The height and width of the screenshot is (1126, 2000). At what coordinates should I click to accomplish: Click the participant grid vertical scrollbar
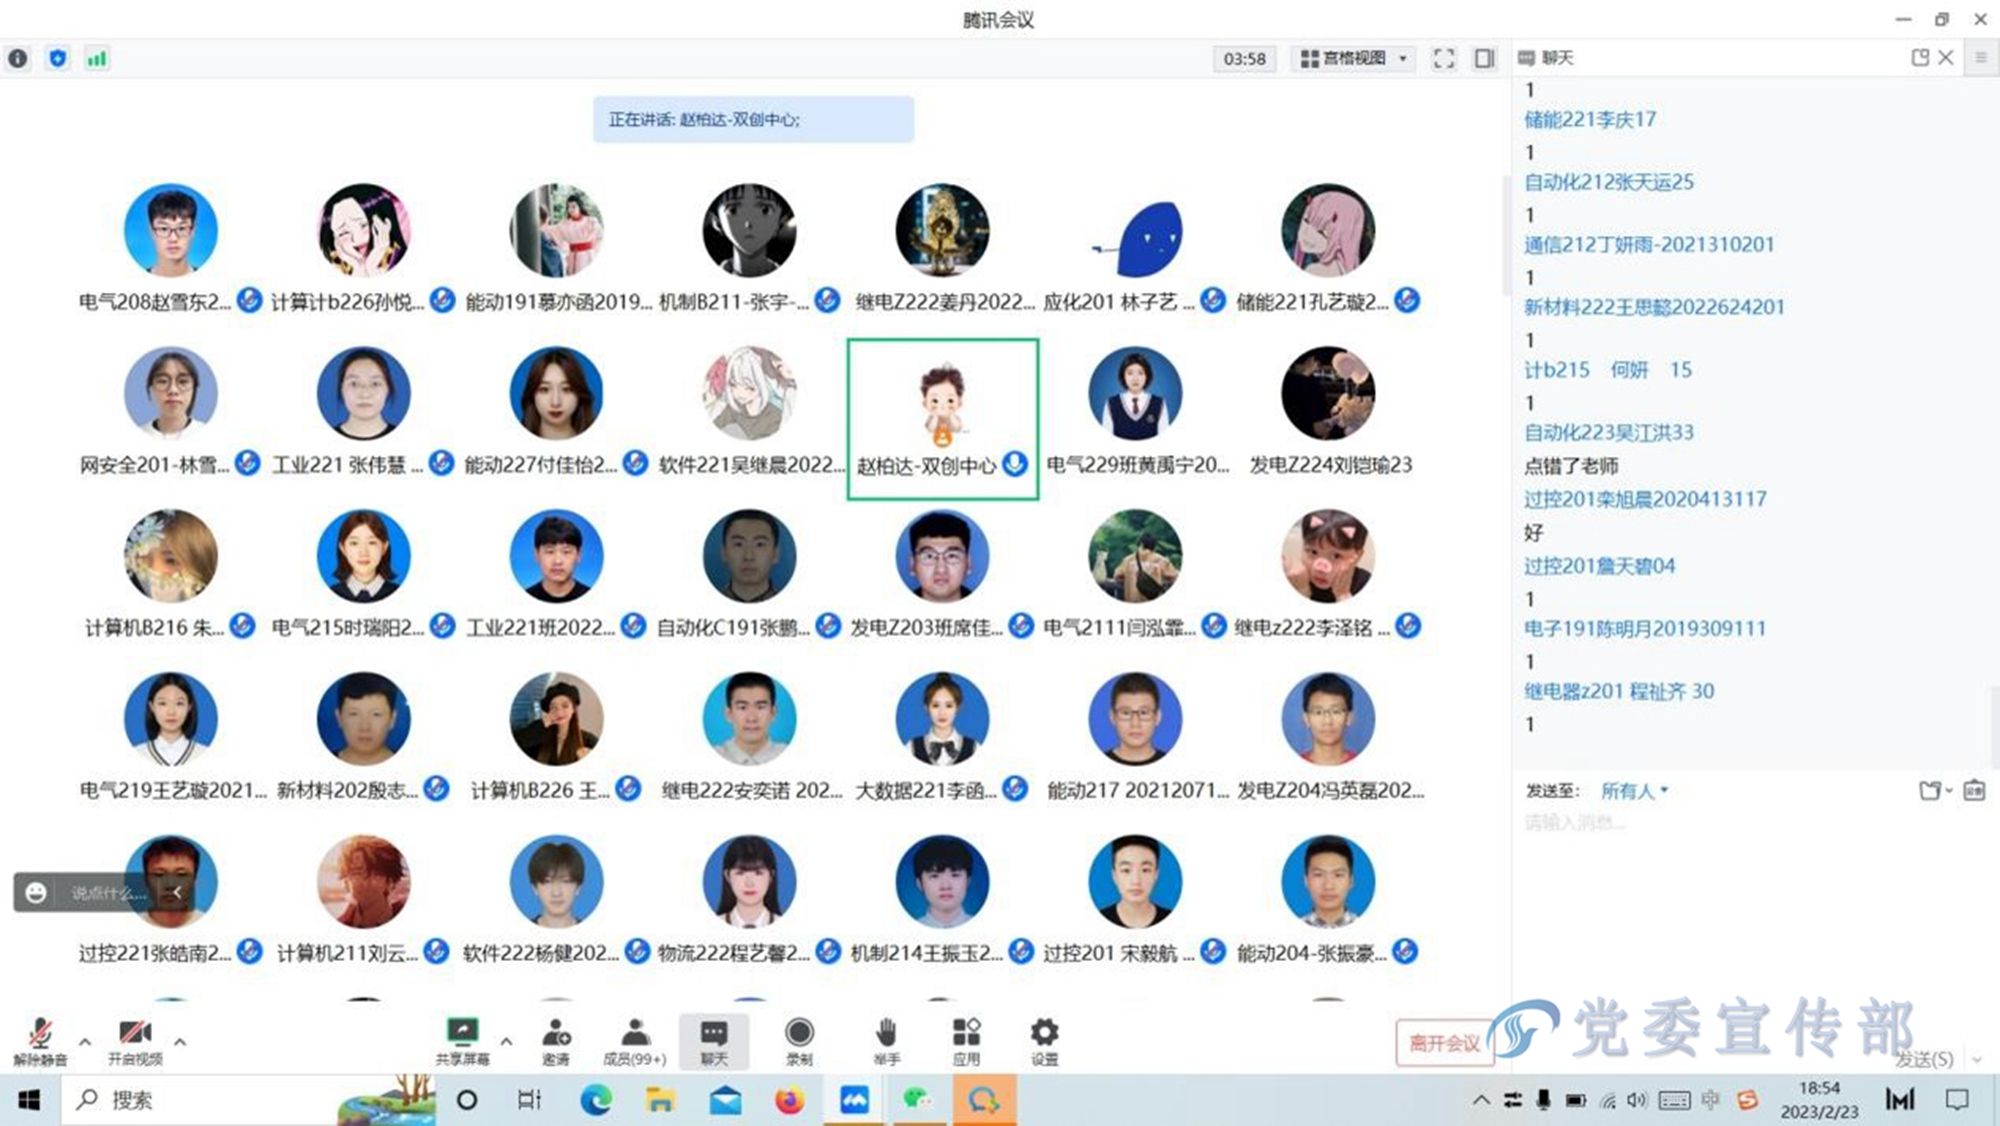[x=1505, y=235]
